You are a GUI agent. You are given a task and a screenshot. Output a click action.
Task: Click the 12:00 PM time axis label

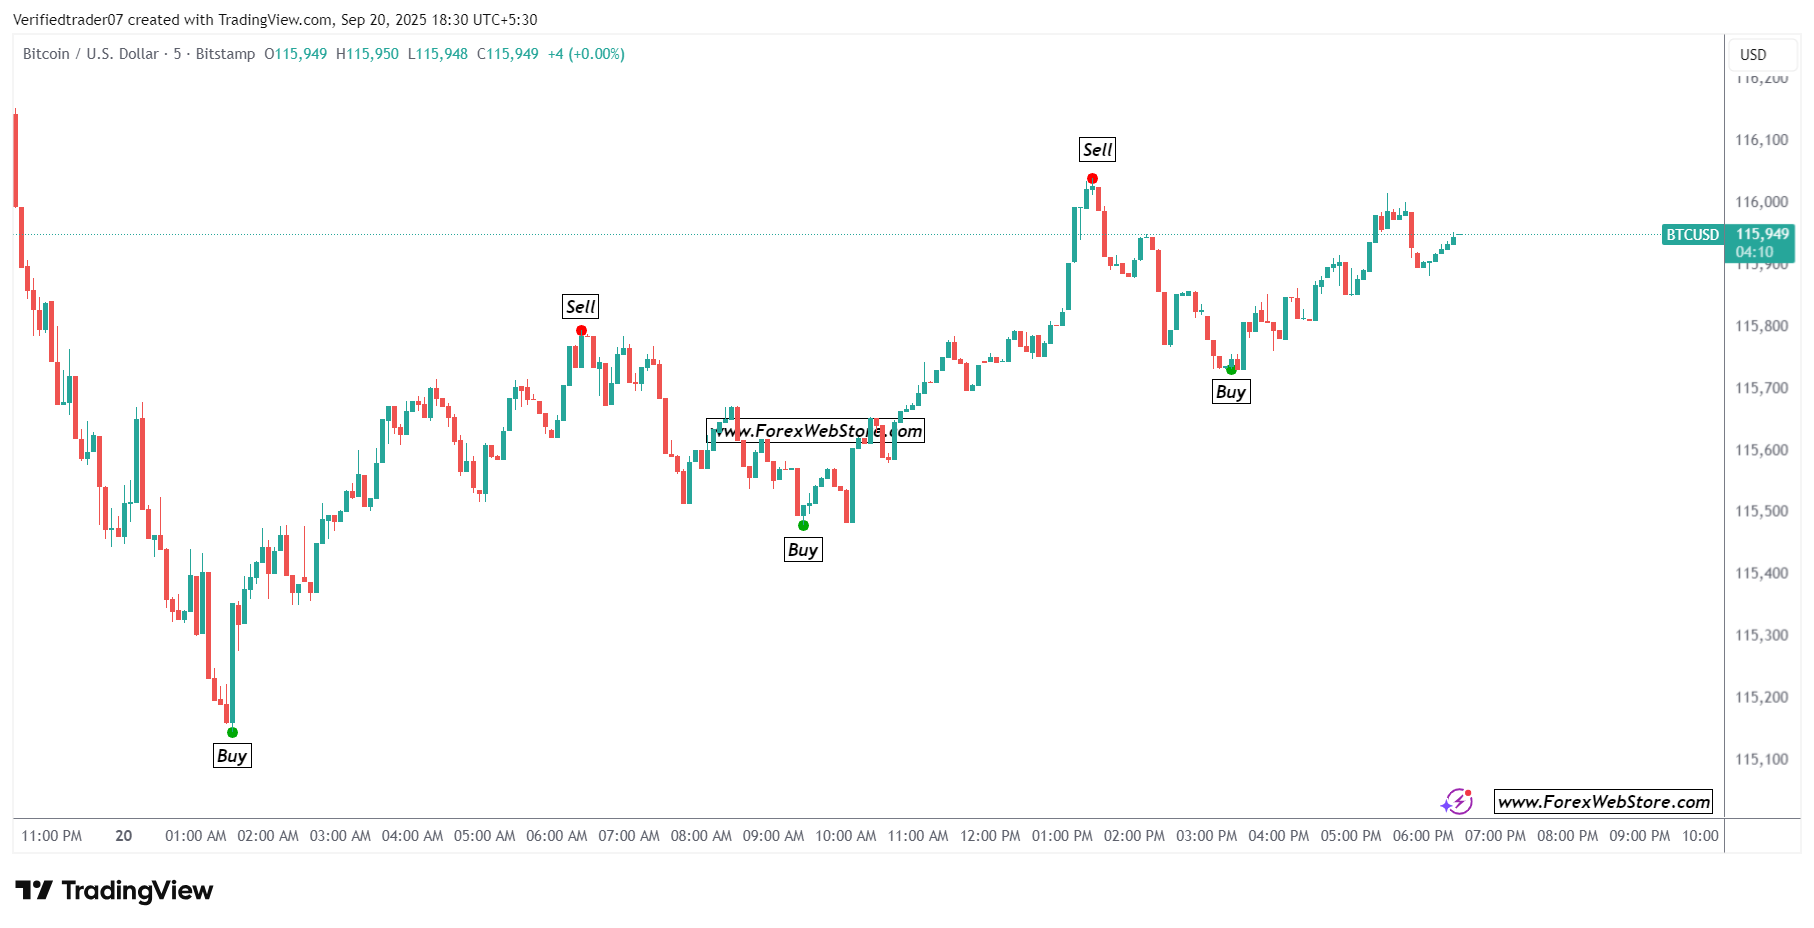pos(990,836)
